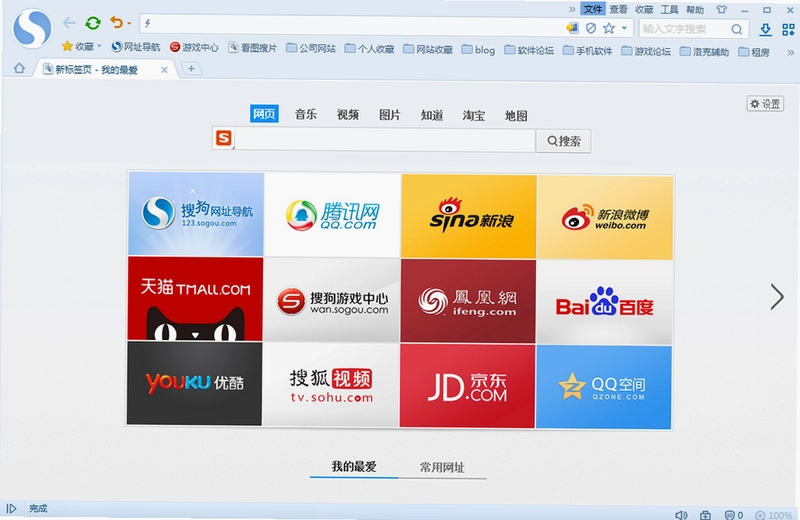Select the 新标签页 - 我的最爱 tab
Screen dimensions: 800x520
pos(105,69)
